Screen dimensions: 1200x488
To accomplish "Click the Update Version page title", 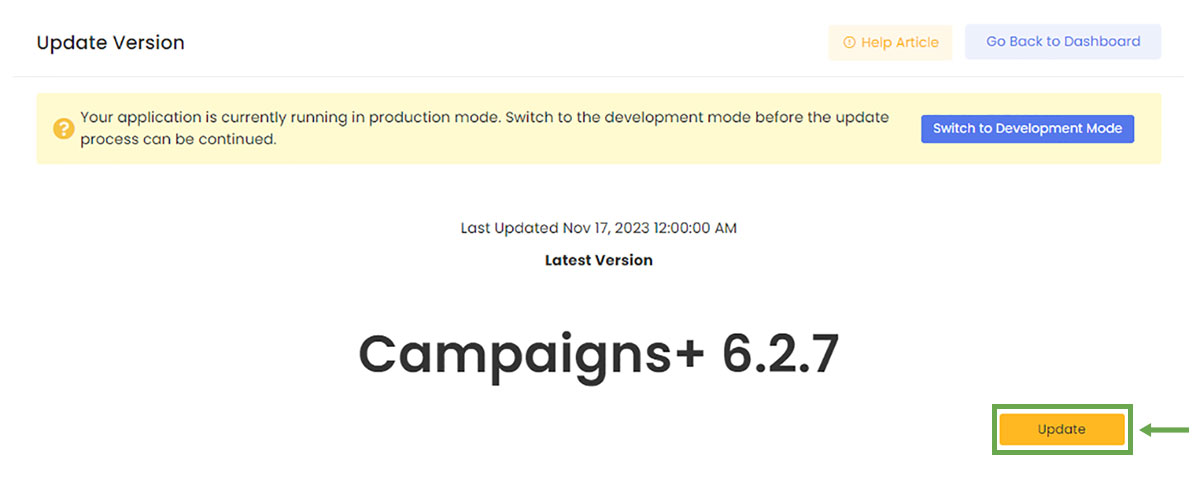I will click(x=110, y=43).
